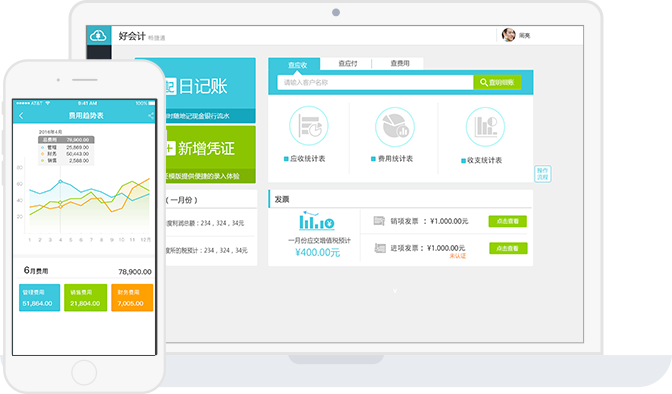This screenshot has height=394, width=672.
Task: Click 点击查看 button for 销项发票
Action: pyautogui.click(x=507, y=221)
